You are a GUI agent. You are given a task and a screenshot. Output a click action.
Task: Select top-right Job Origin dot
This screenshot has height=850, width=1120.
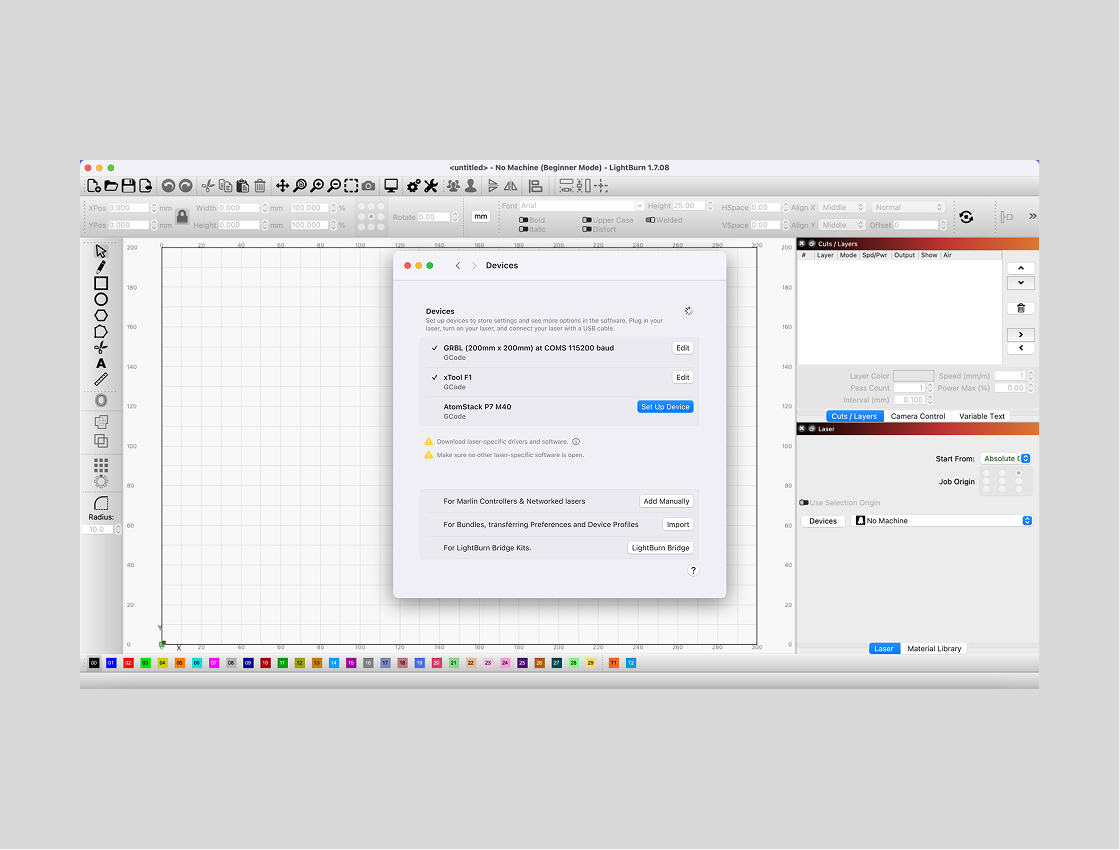(1019, 473)
